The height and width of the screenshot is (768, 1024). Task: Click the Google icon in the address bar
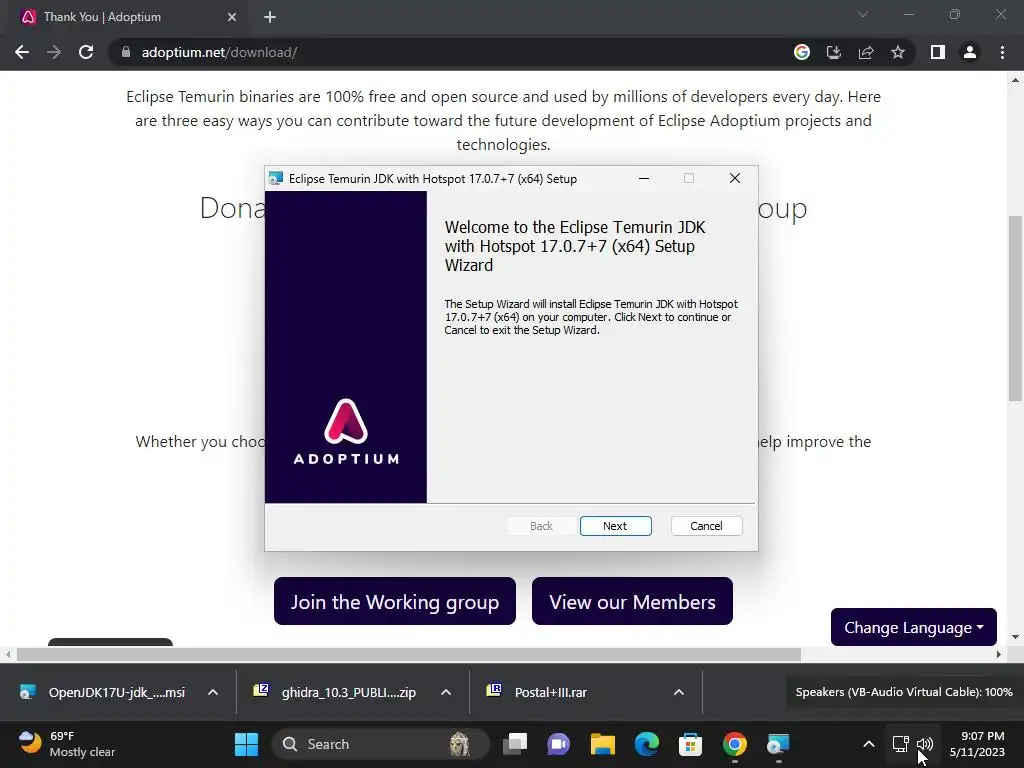801,52
